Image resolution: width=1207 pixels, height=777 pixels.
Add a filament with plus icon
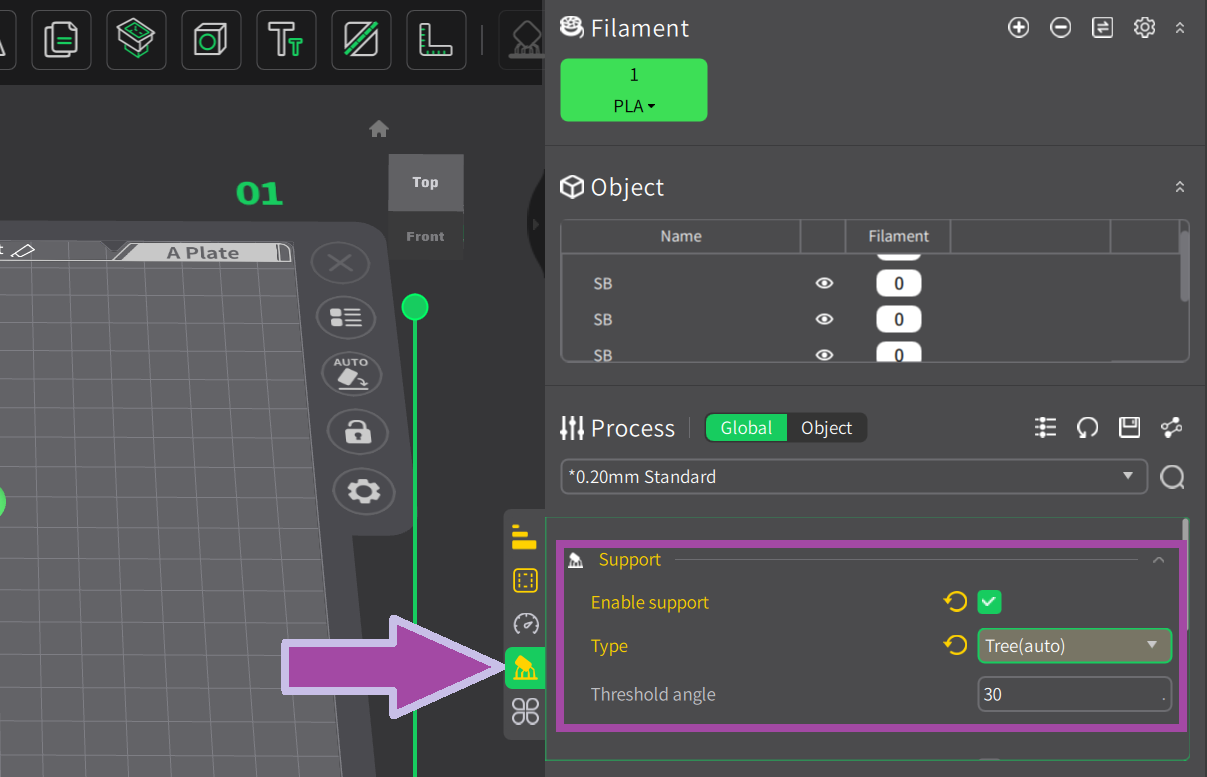[1018, 28]
